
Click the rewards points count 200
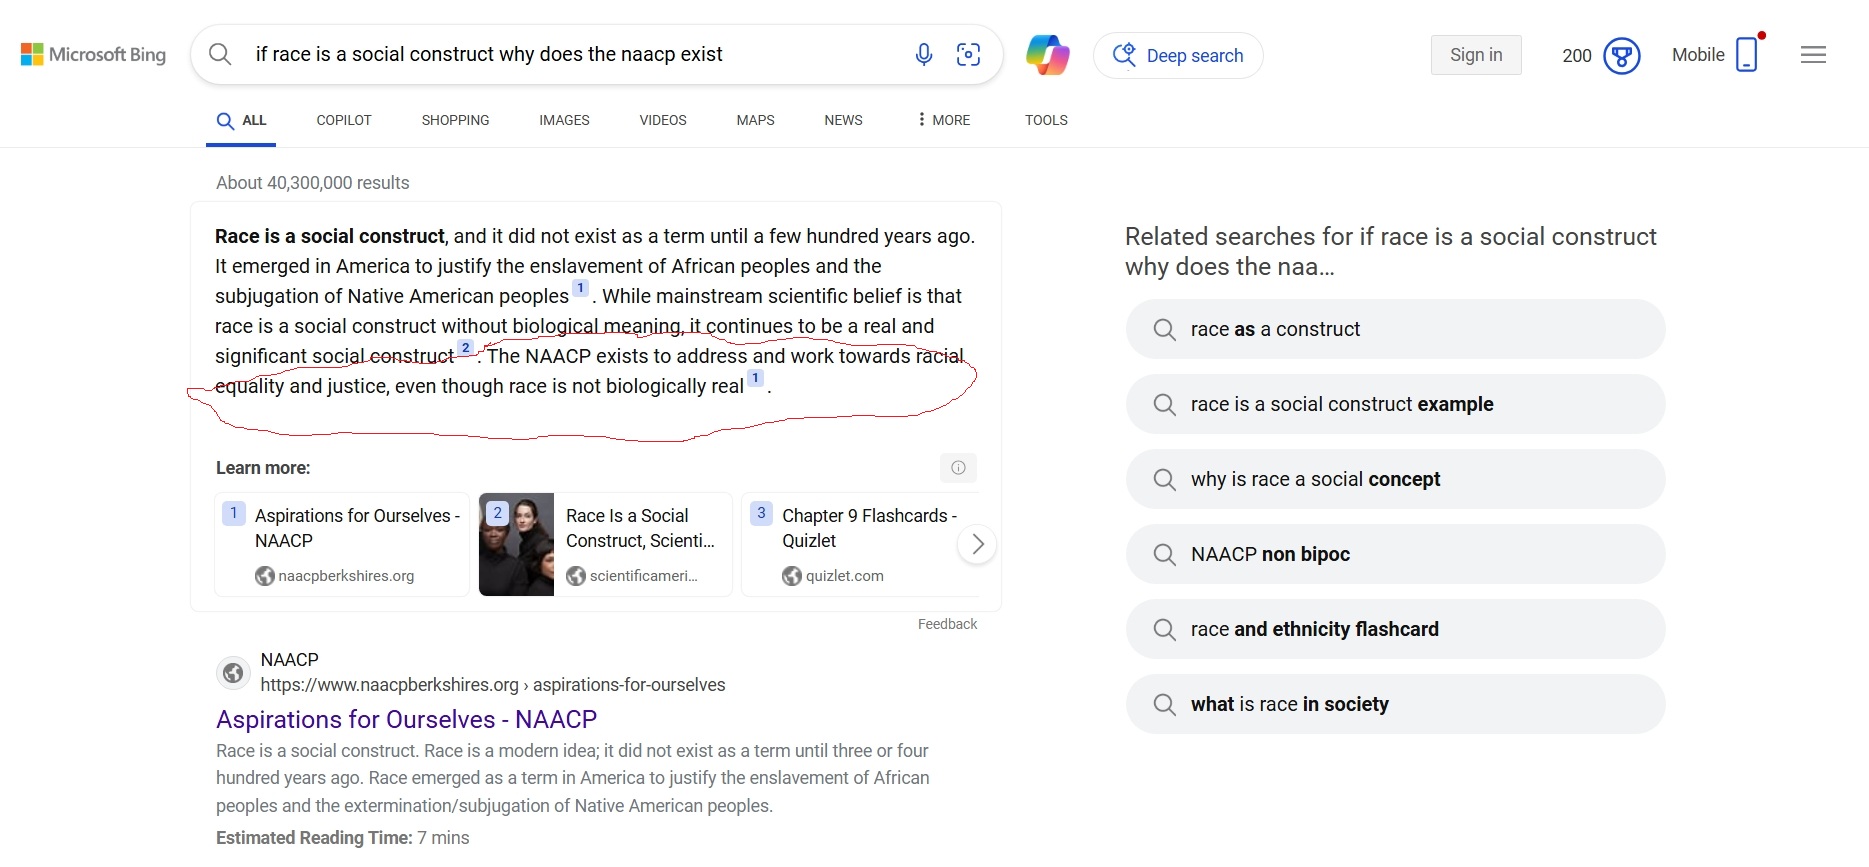[x=1576, y=56]
